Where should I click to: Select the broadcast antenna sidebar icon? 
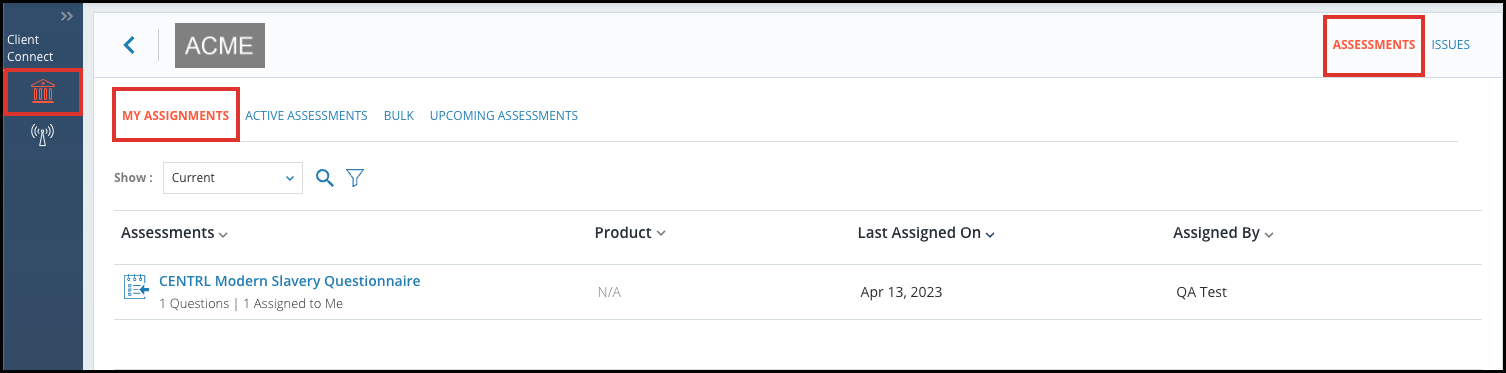tap(42, 135)
